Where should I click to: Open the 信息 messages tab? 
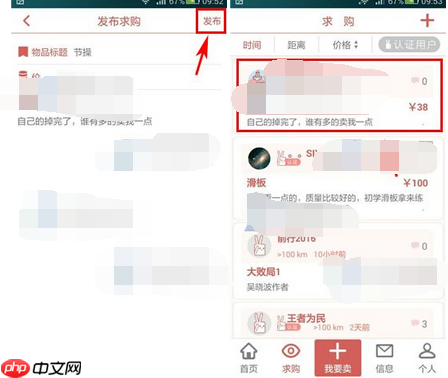tap(384, 358)
